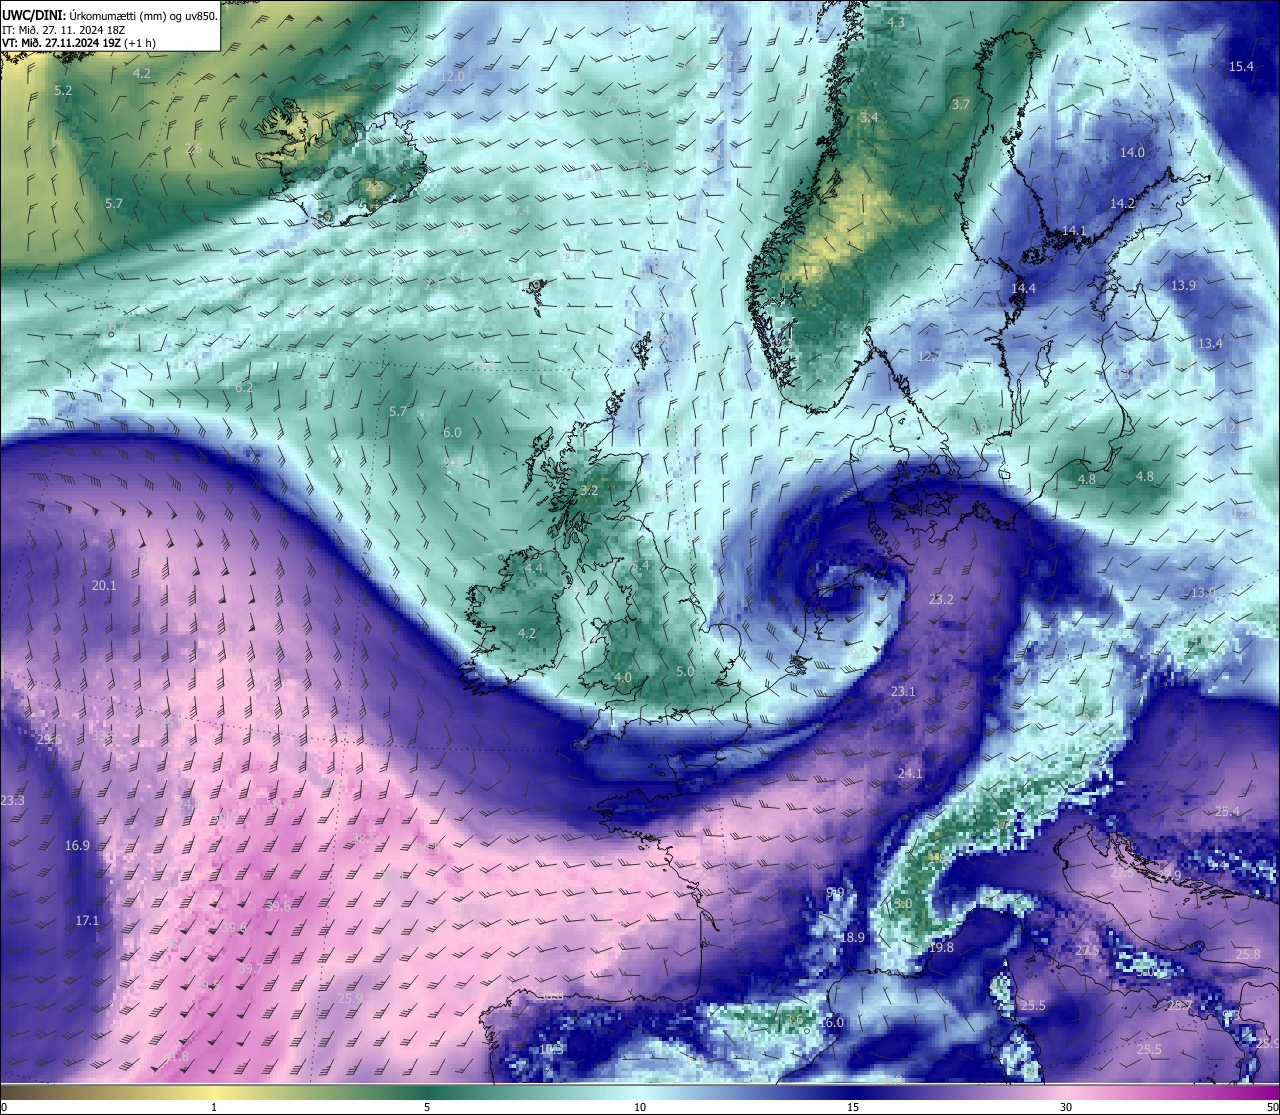Image resolution: width=1280 pixels, height=1115 pixels.
Task: Click the 'IT: Mið. 27. 11. 2024 18Z' line
Action: (x=64, y=30)
